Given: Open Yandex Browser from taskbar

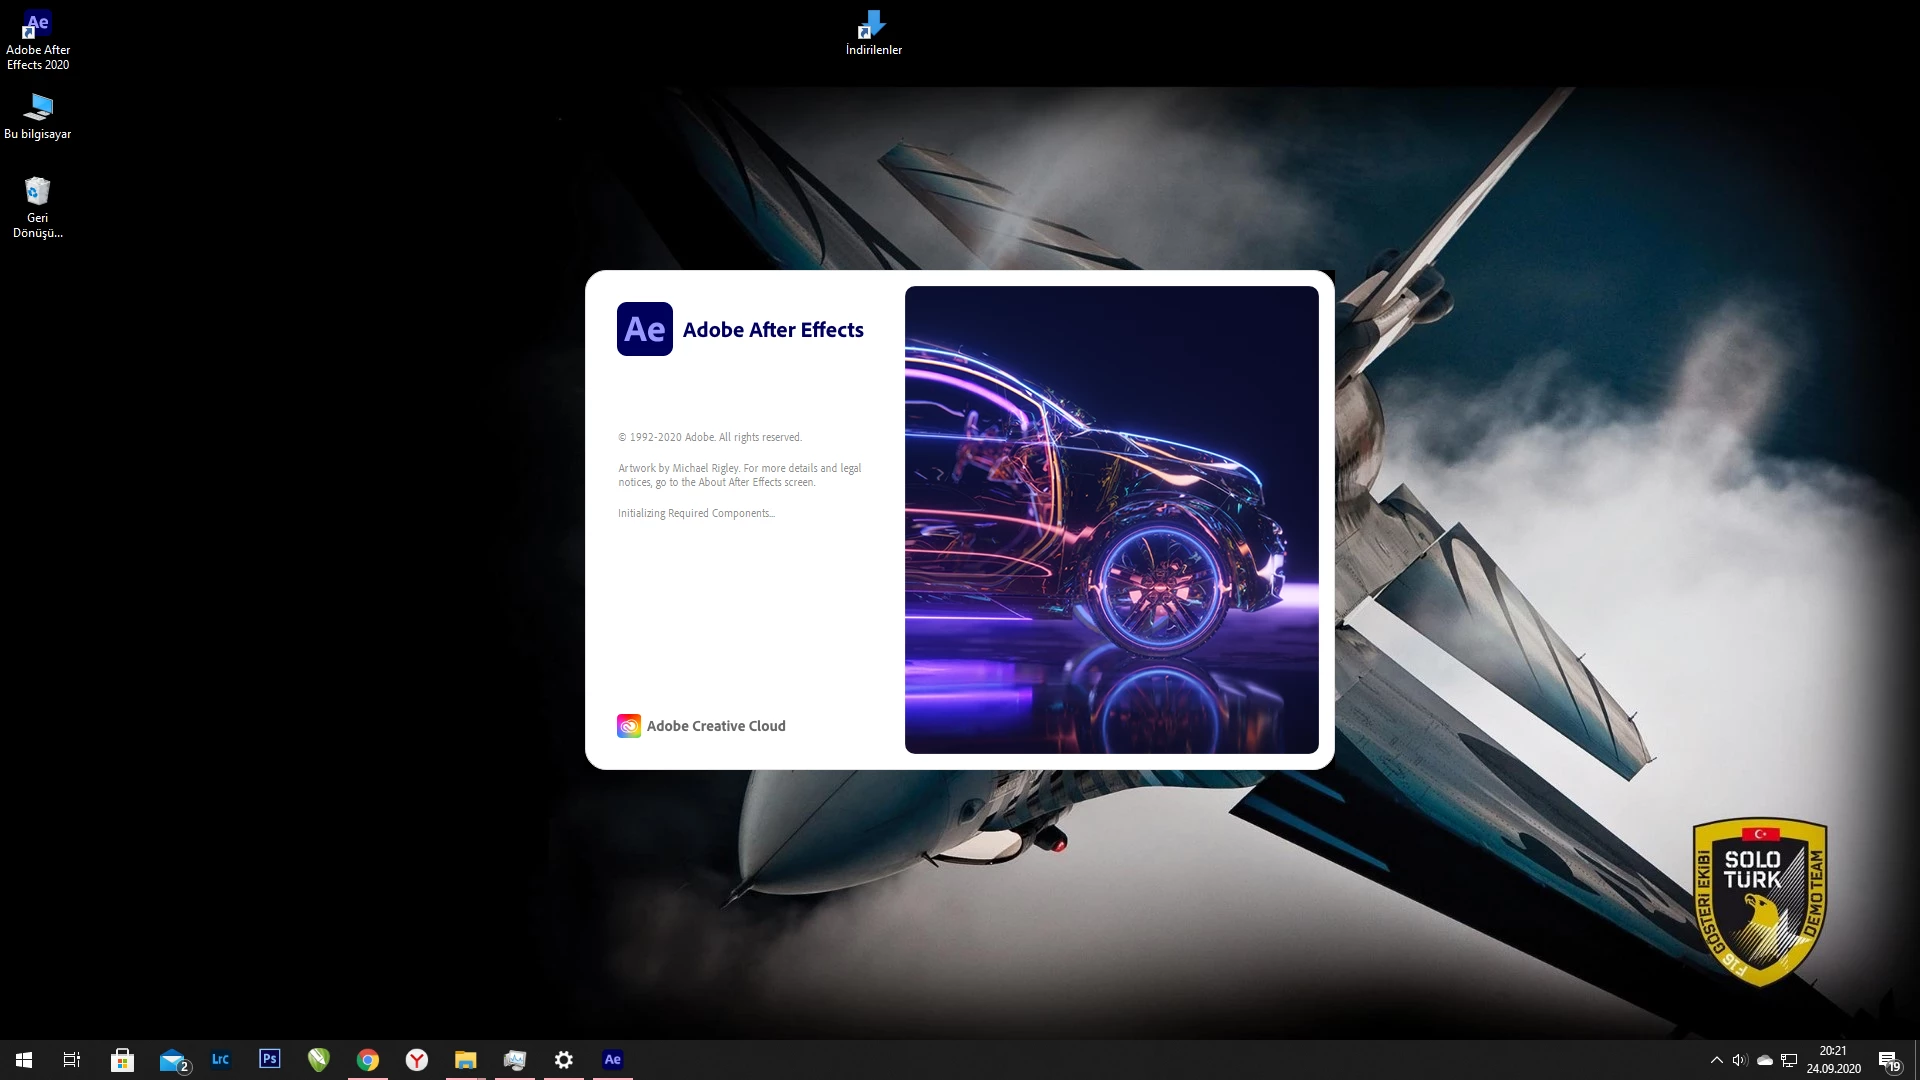Looking at the screenshot, I should click(x=416, y=1059).
